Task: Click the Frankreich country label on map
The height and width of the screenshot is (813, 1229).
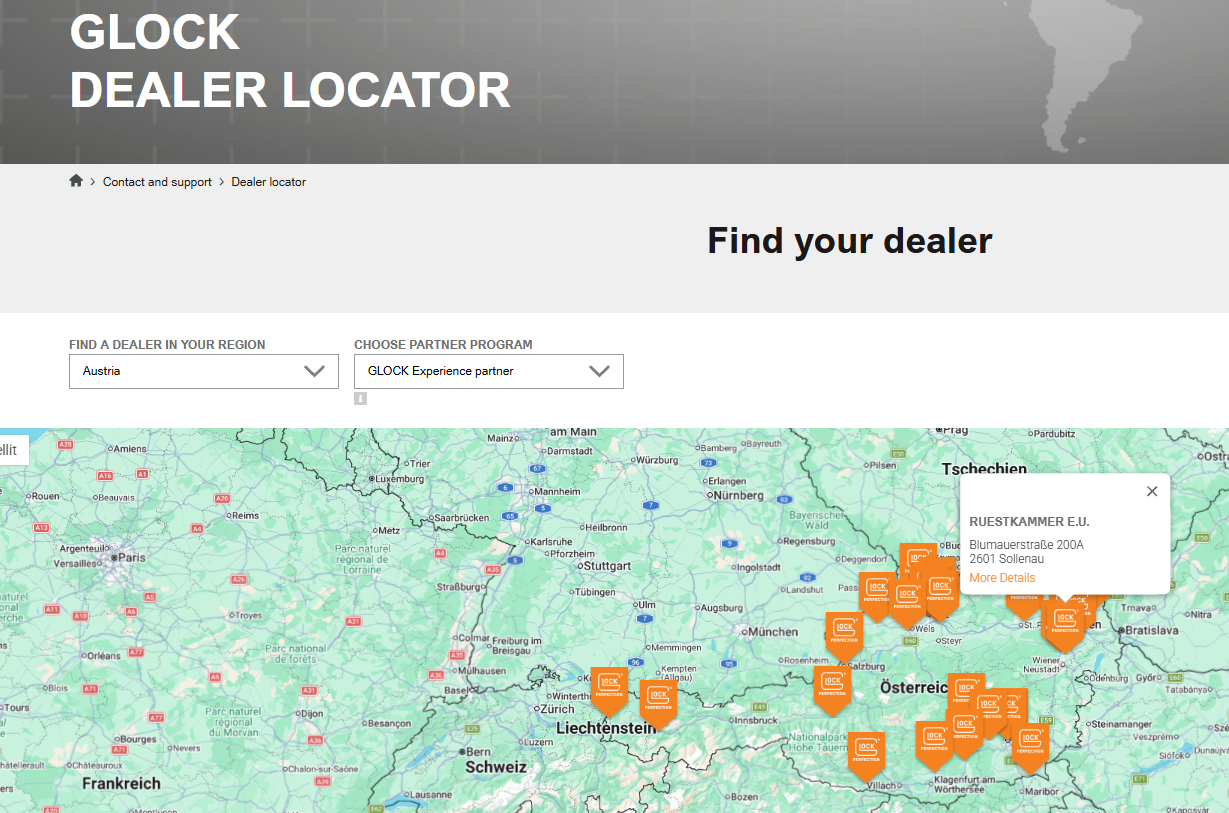Action: point(121,783)
